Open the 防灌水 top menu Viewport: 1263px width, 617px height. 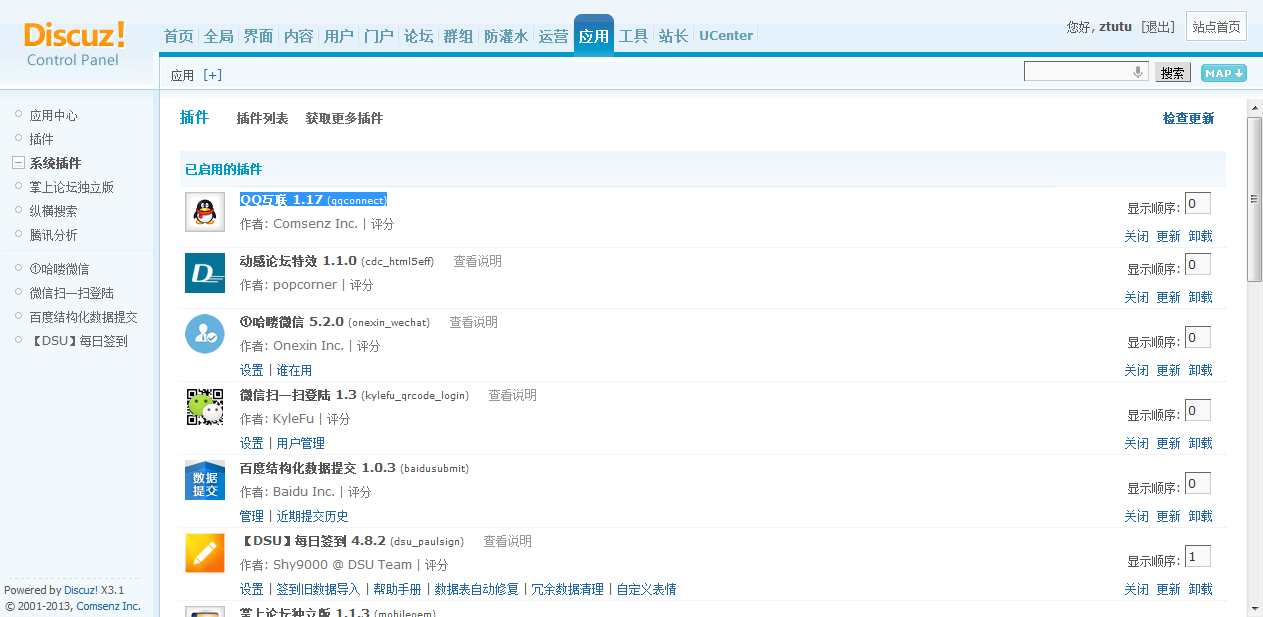pyautogui.click(x=506, y=36)
